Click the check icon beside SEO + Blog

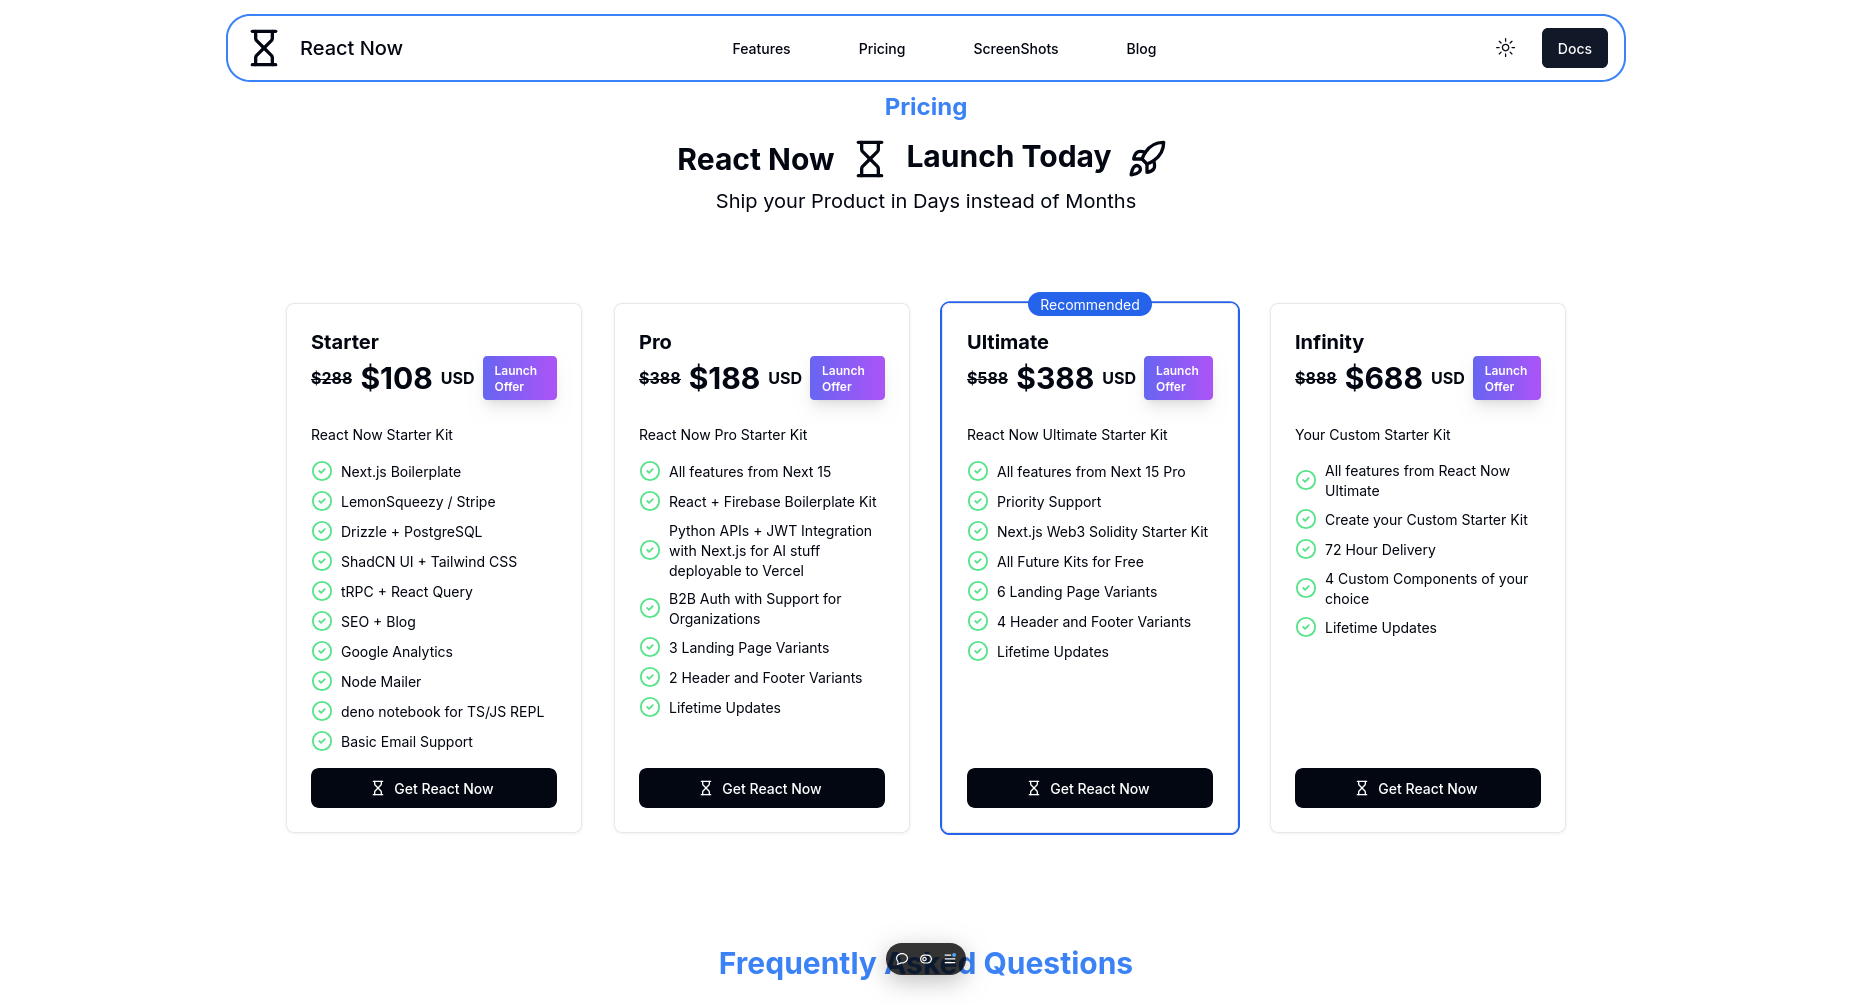click(322, 621)
